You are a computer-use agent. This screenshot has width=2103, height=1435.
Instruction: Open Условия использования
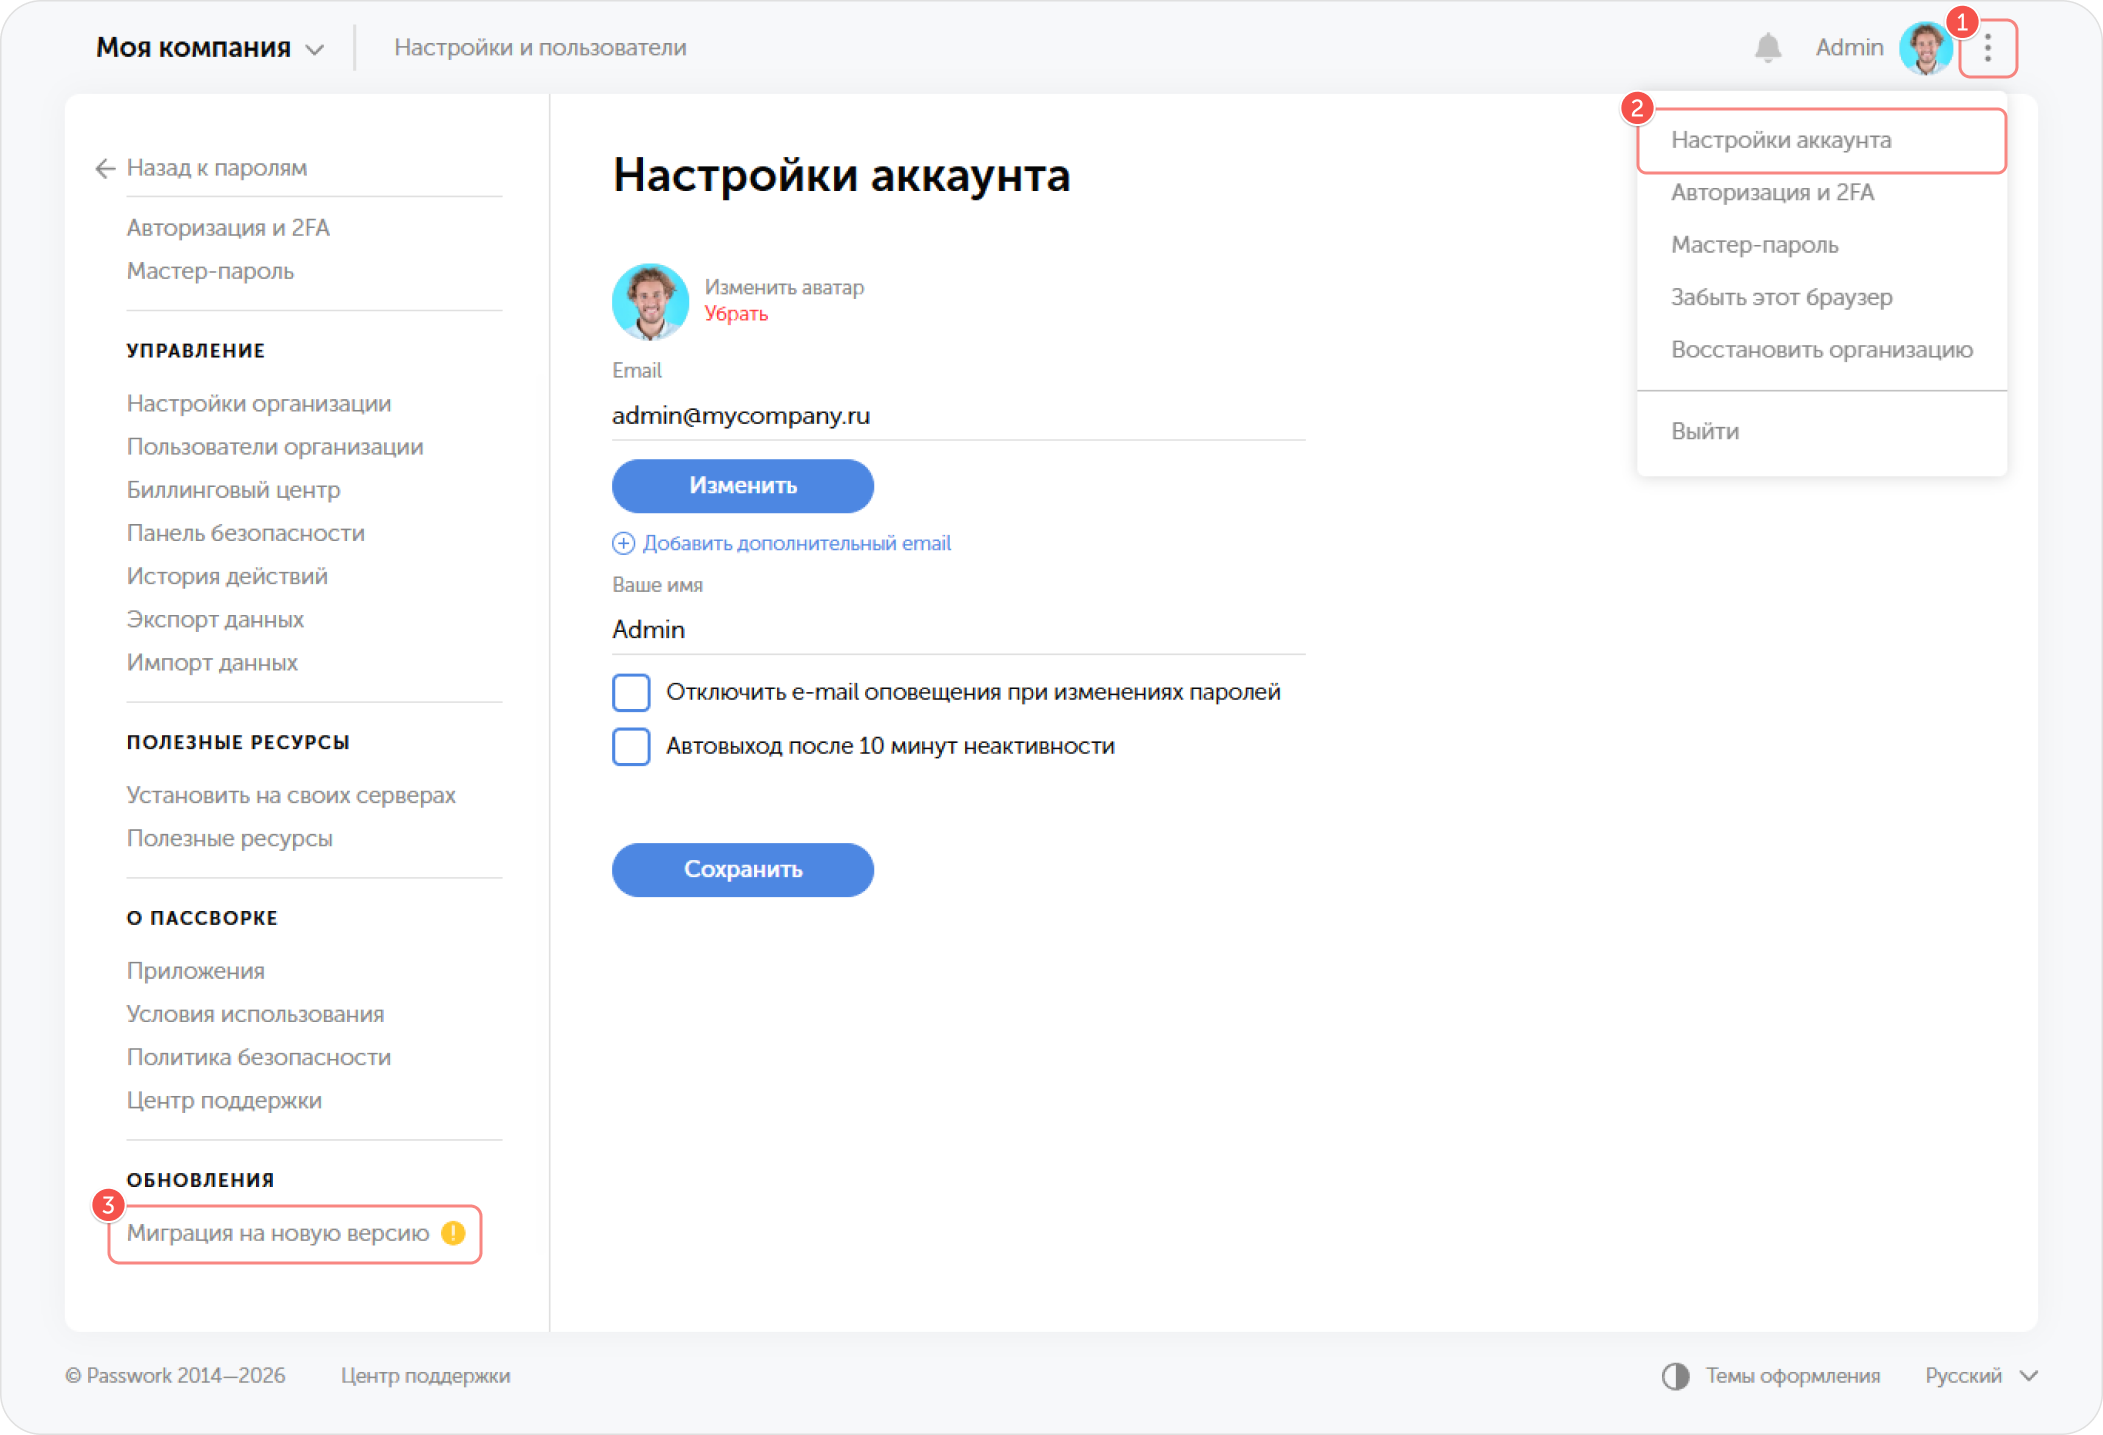[x=255, y=1014]
